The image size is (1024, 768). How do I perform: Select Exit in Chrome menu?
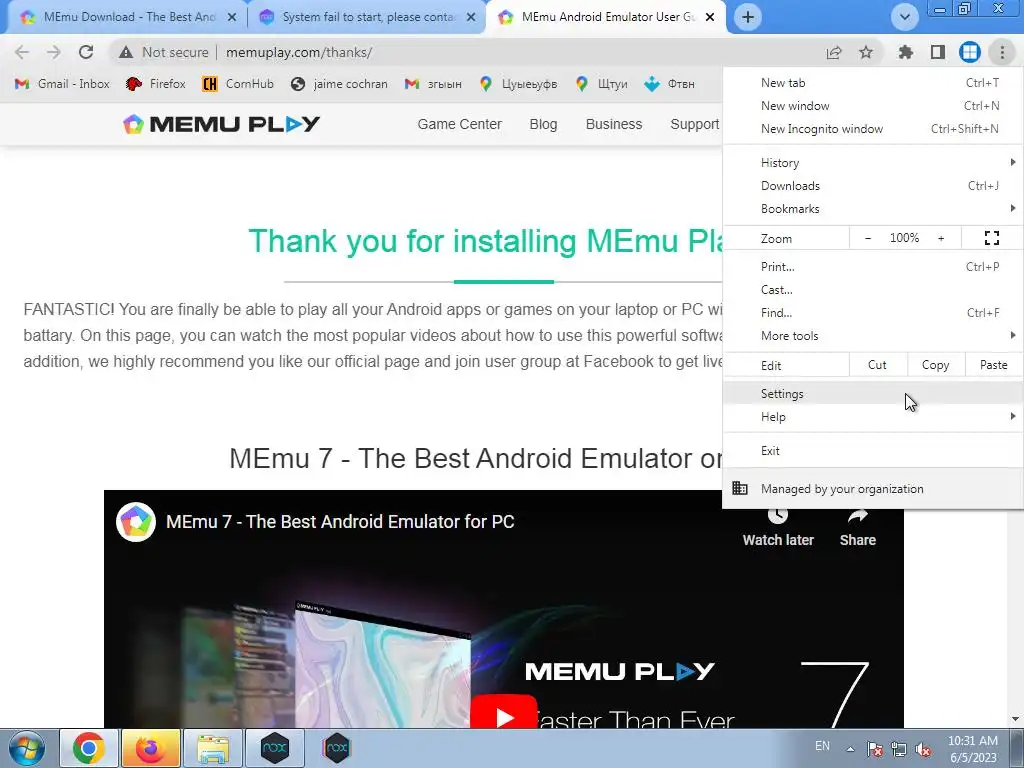[873, 451]
